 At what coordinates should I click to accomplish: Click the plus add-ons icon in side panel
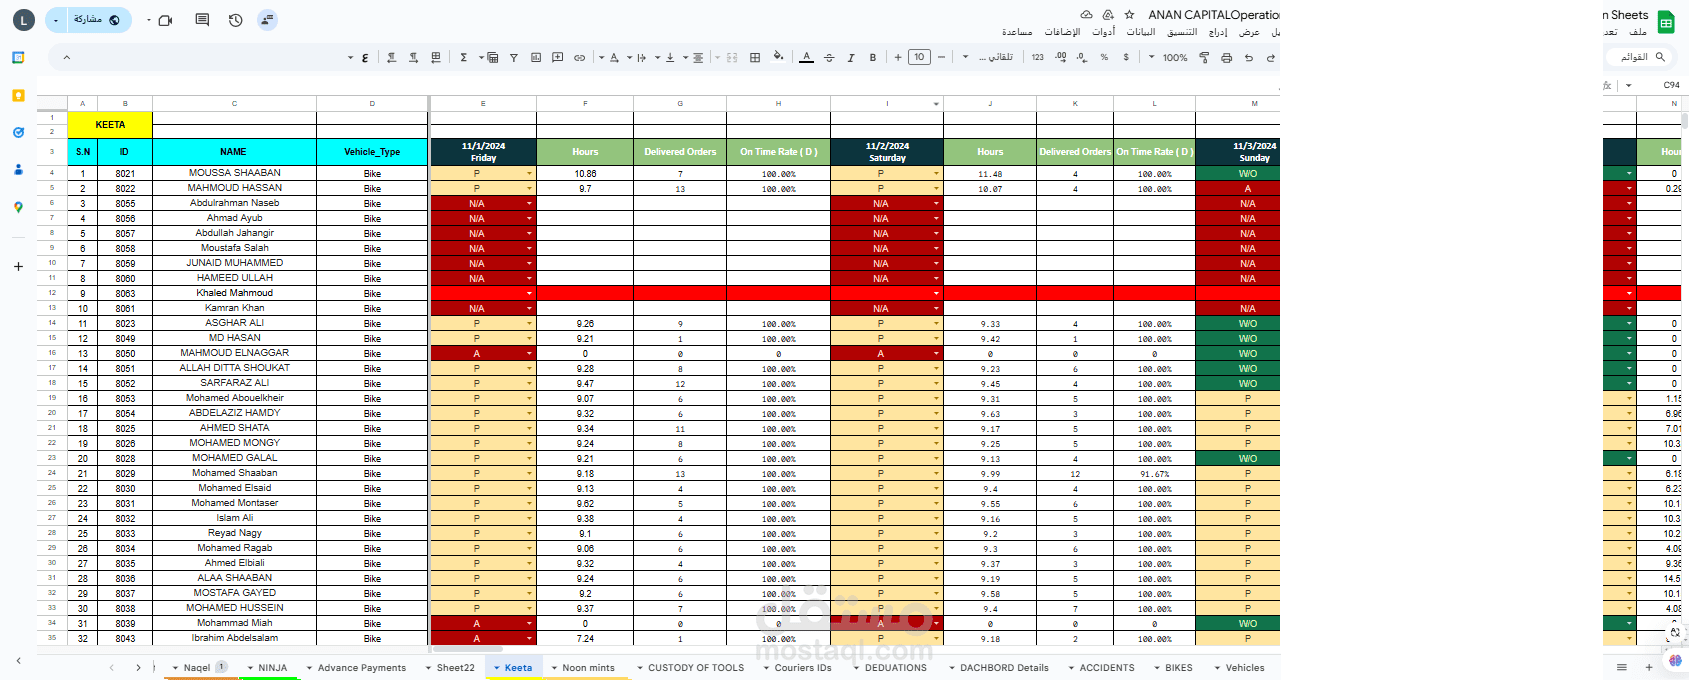(18, 267)
